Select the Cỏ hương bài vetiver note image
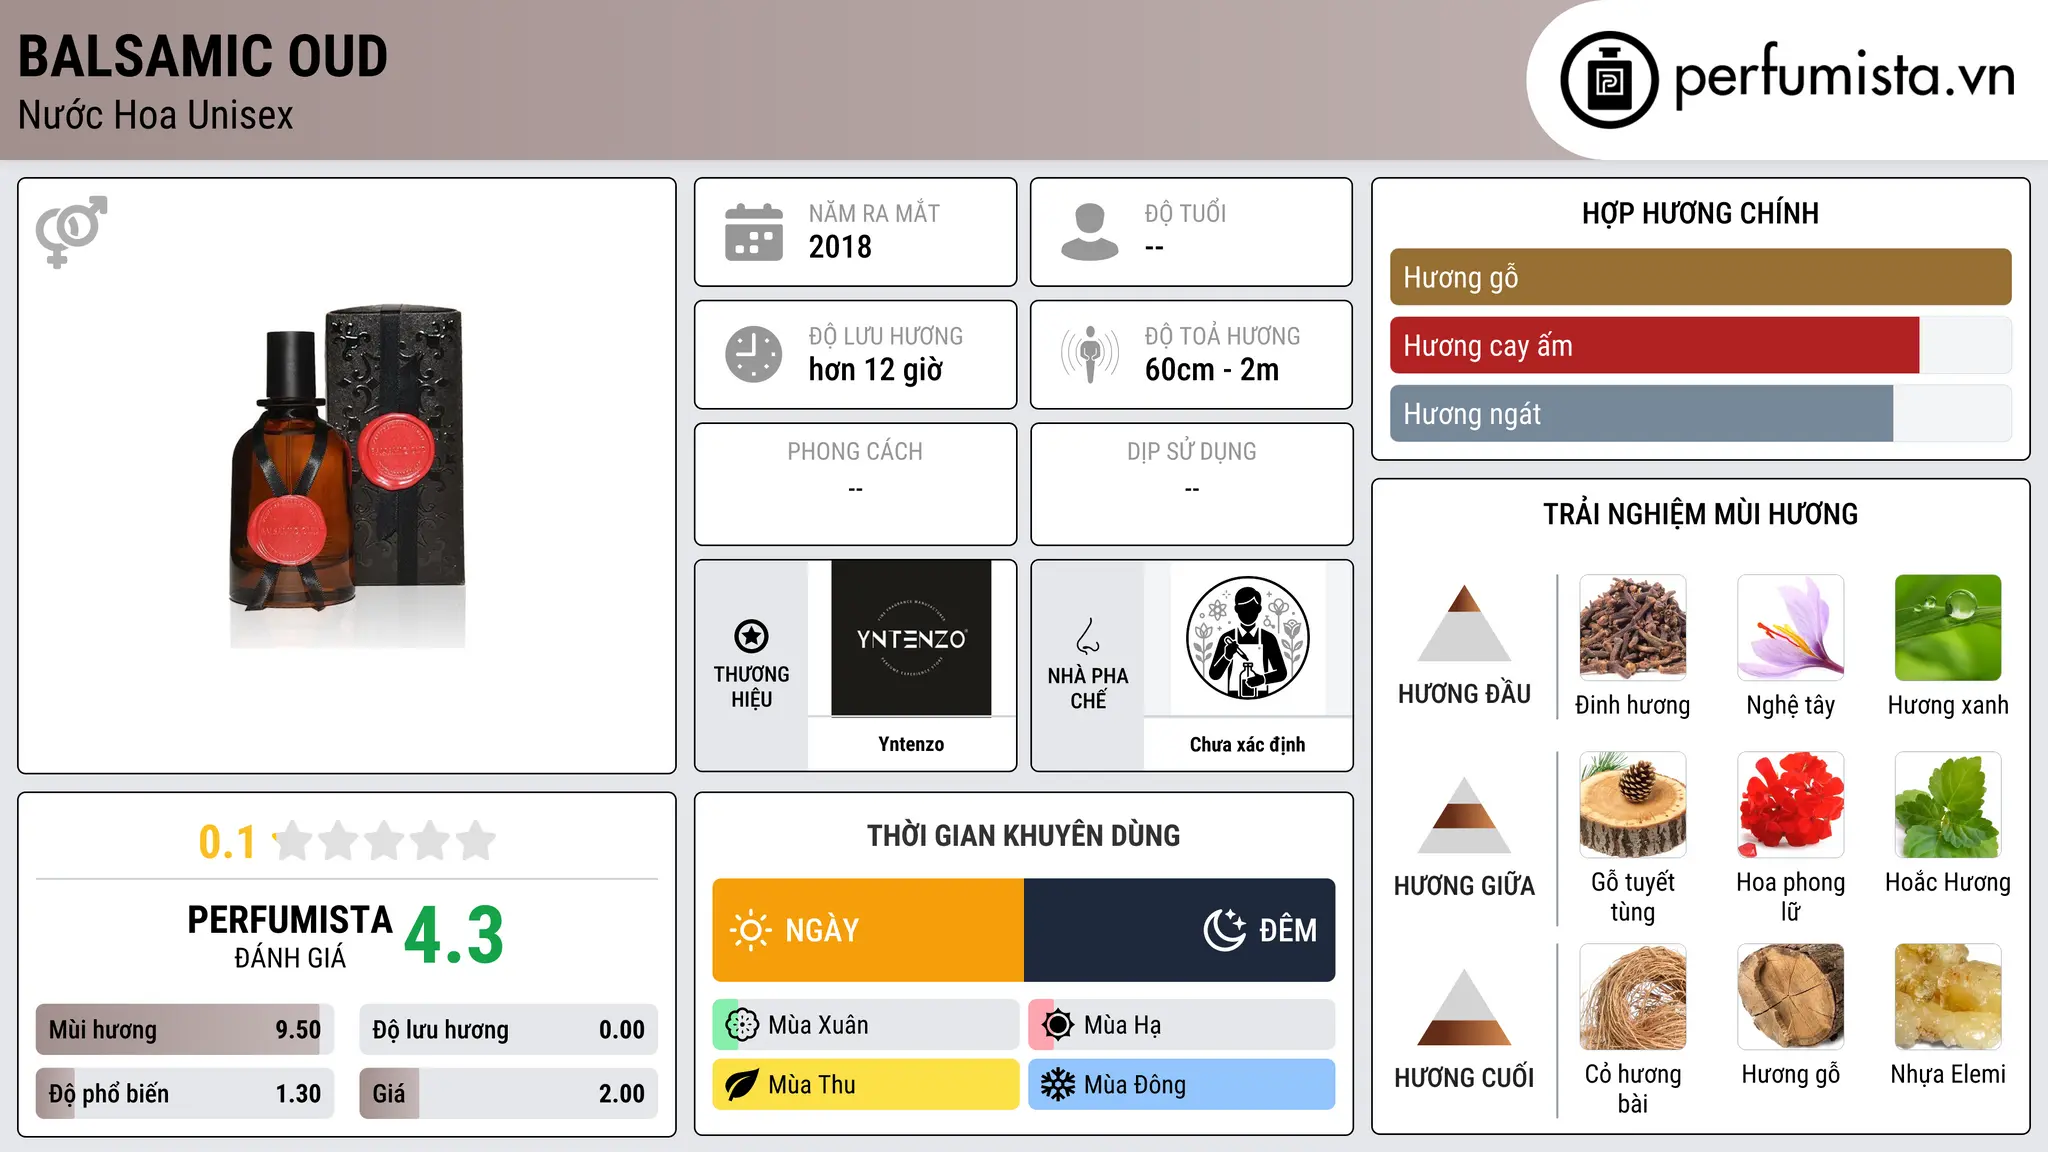The width and height of the screenshot is (2048, 1152). tap(1633, 997)
